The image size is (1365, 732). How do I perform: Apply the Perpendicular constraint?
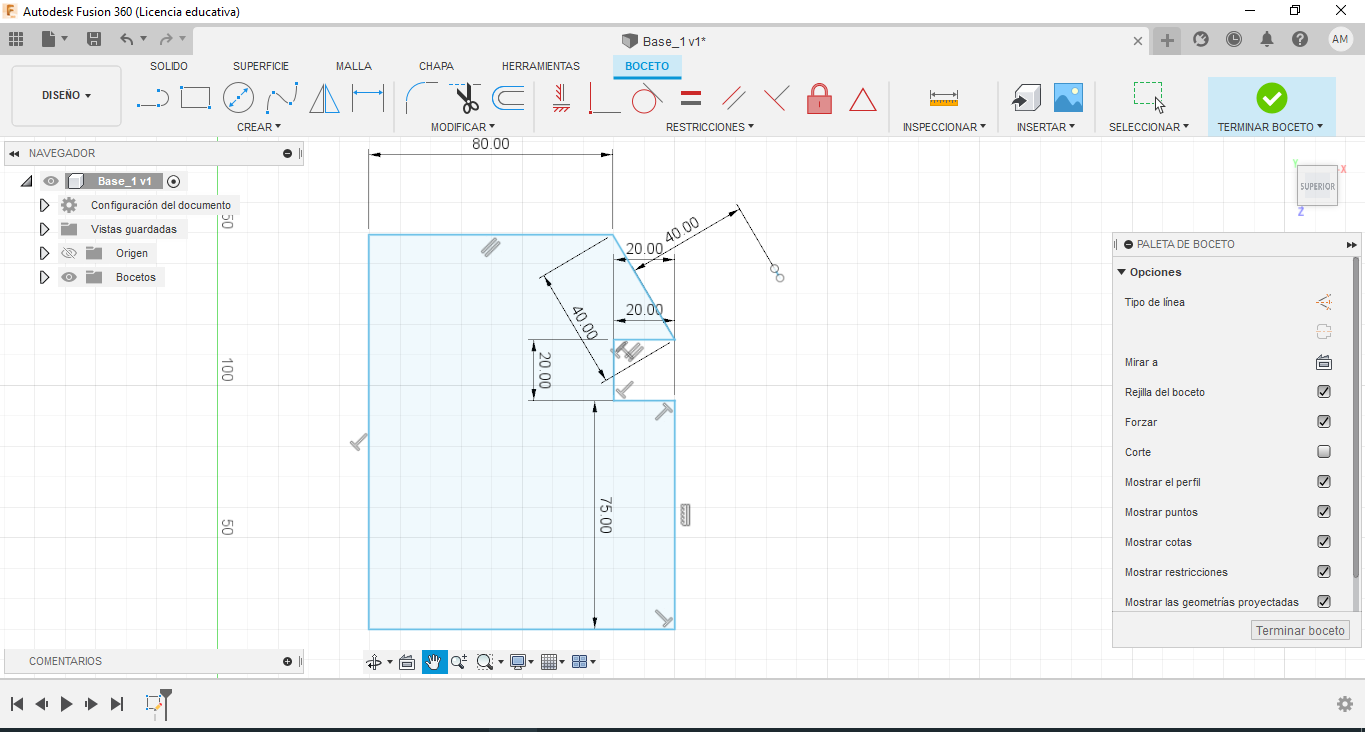[776, 98]
